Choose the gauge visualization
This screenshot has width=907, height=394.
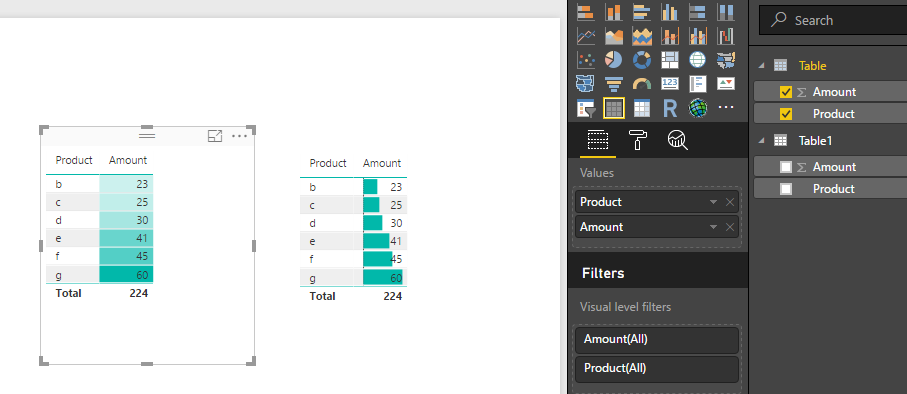coord(641,83)
